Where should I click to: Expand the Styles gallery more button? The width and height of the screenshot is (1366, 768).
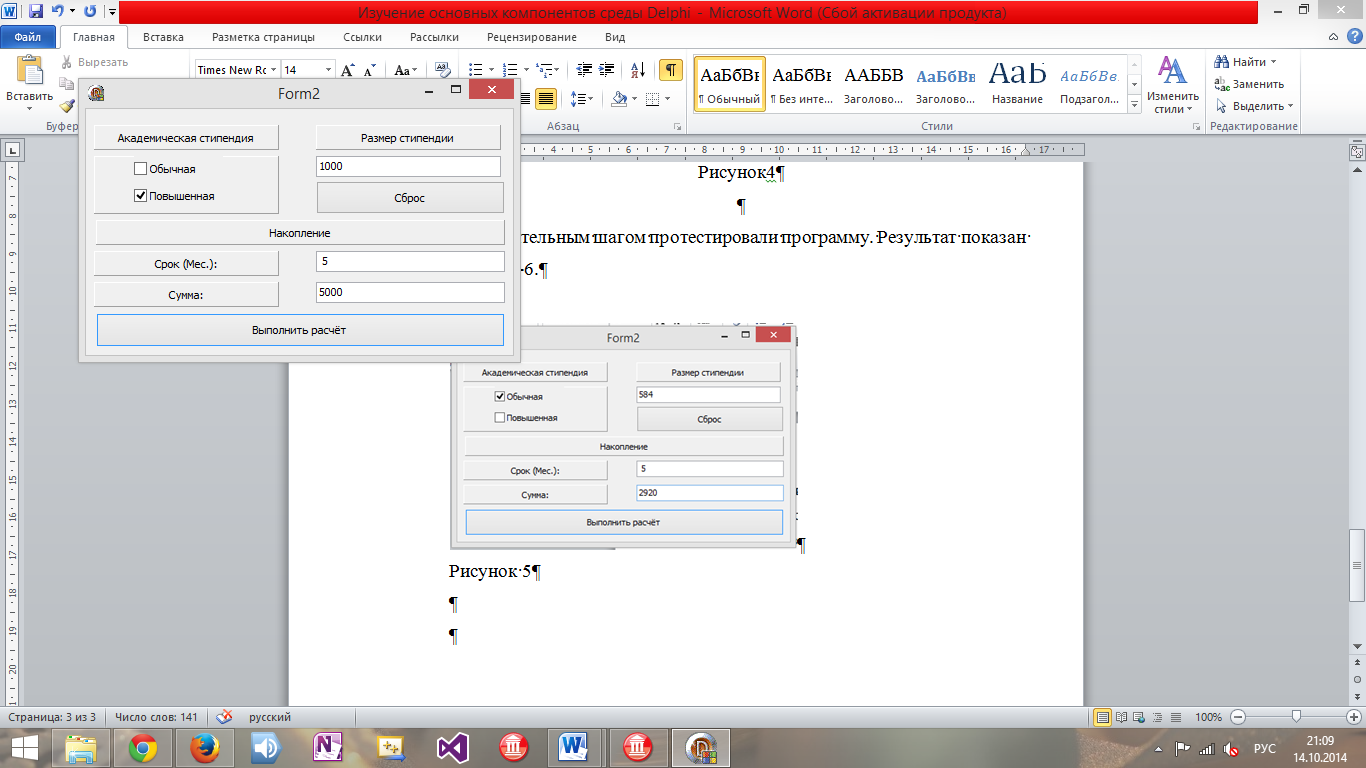click(1135, 105)
